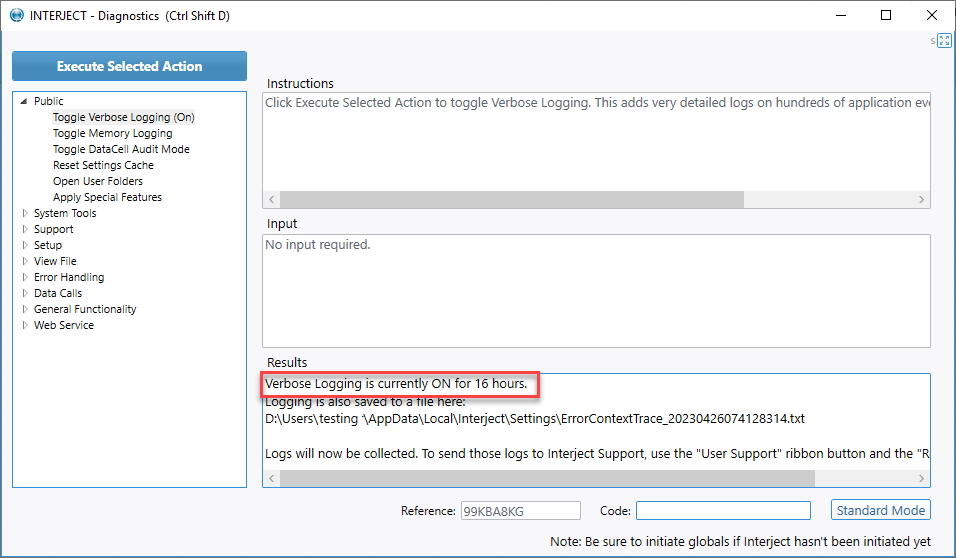The image size is (956, 558).
Task: Click the Standard Mode button
Action: [880, 510]
